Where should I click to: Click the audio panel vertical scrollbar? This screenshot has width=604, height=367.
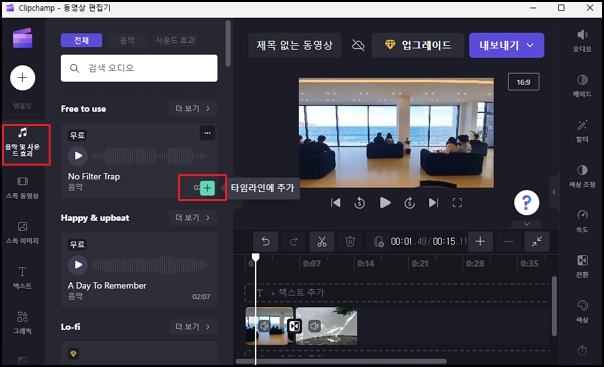(228, 43)
